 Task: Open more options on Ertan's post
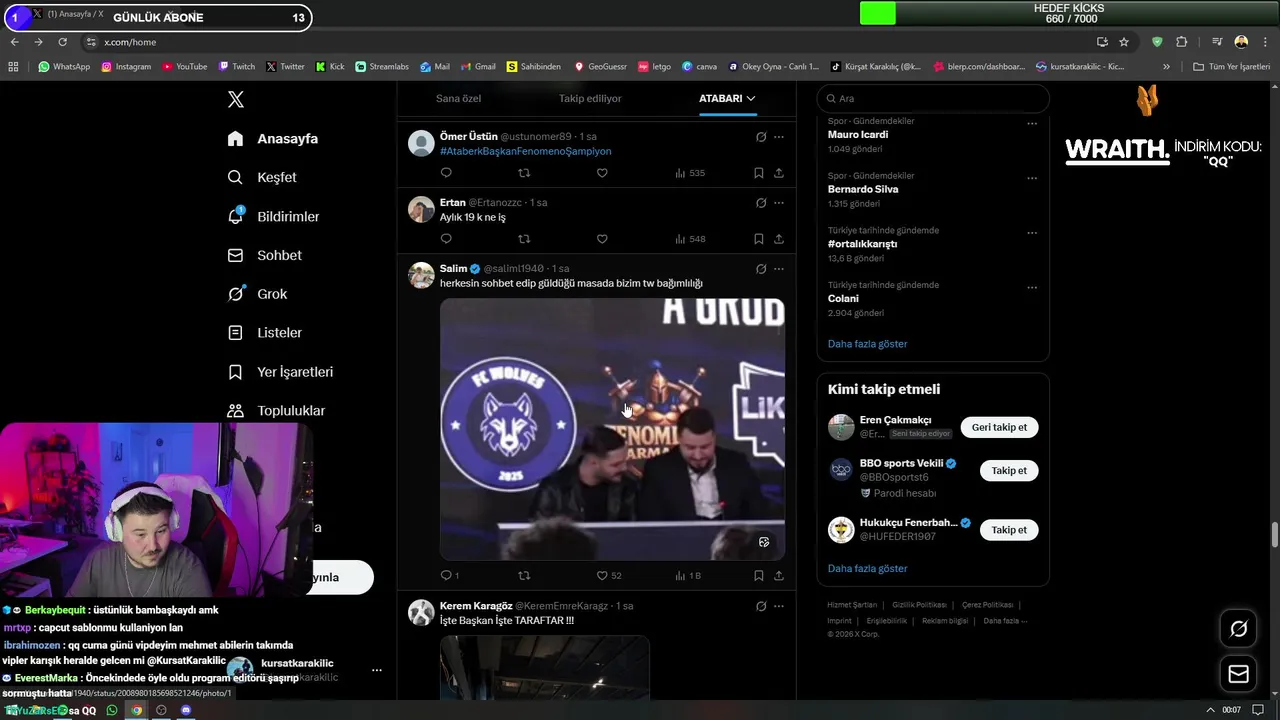(779, 203)
